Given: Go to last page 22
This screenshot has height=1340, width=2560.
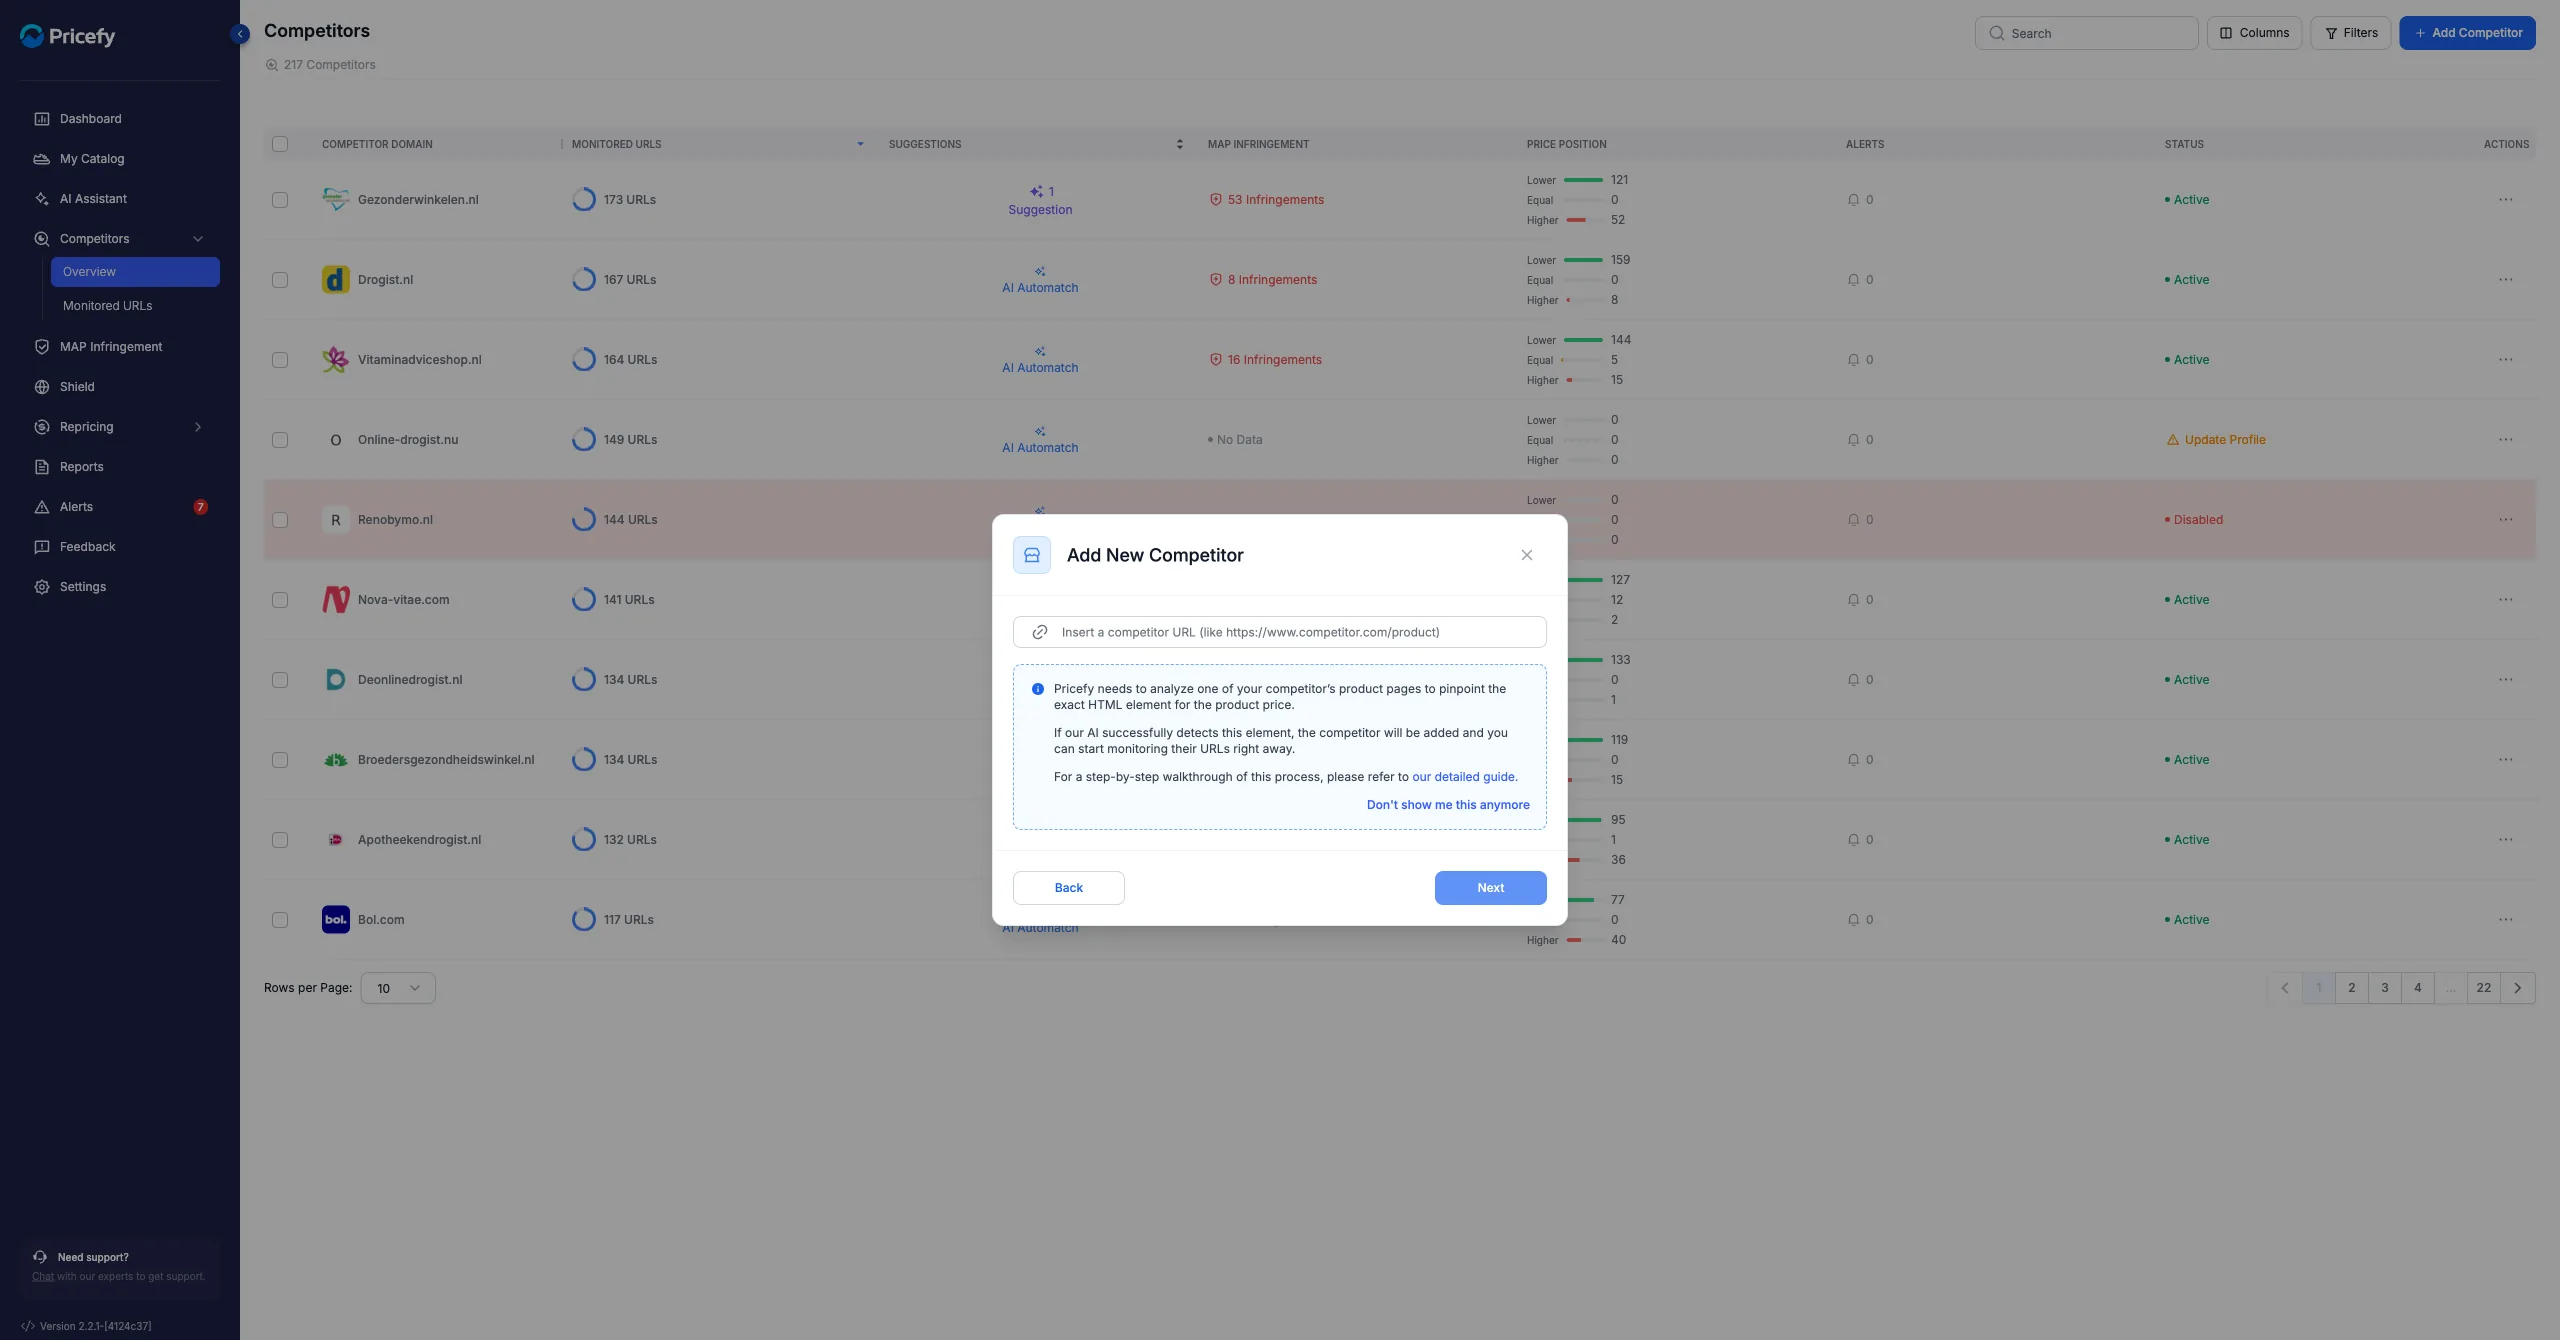Looking at the screenshot, I should [x=2483, y=988].
